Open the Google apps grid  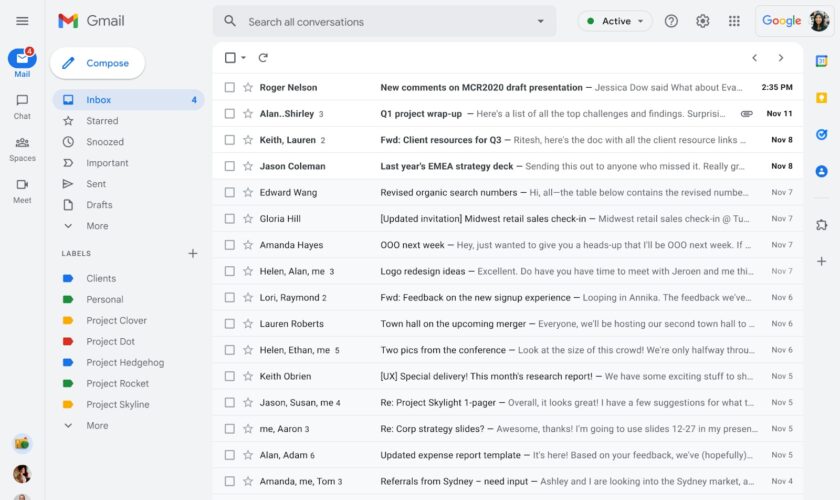point(734,21)
